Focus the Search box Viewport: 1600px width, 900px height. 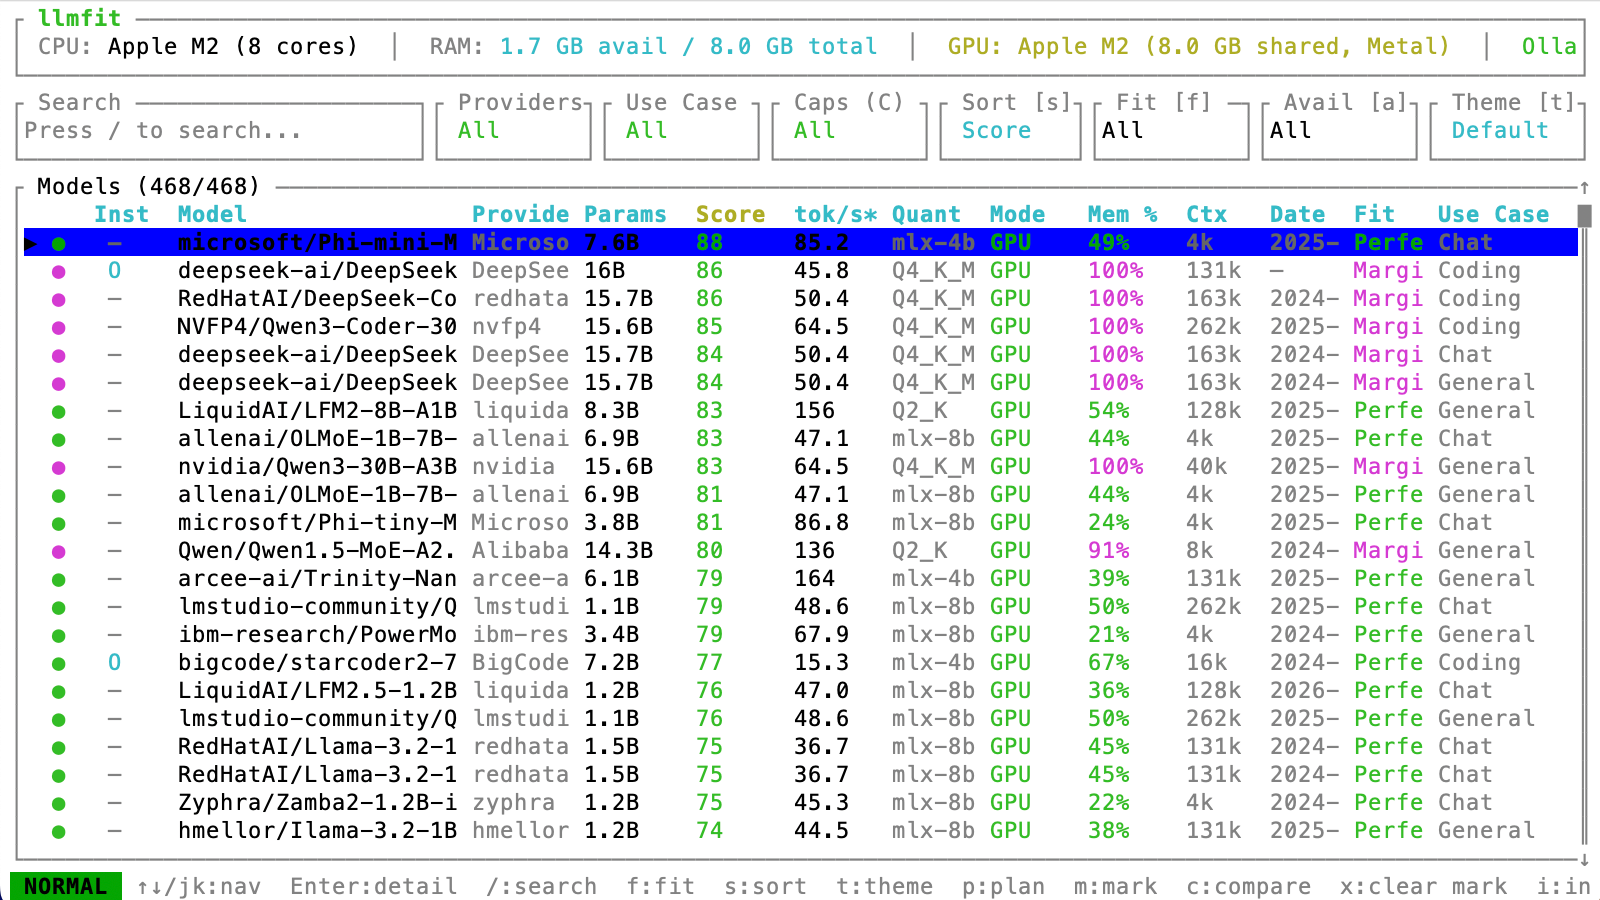220,130
